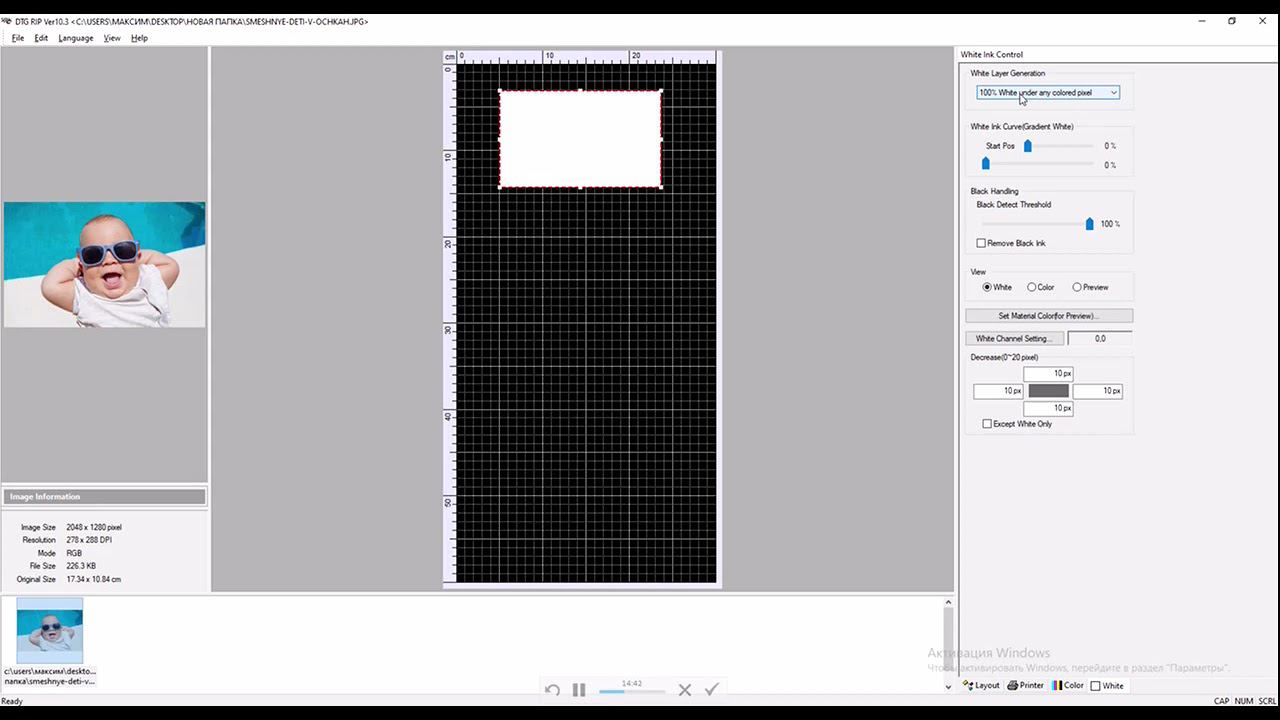Screen dimensions: 1280x720
Task: Click the White Channel Setting button
Action: pyautogui.click(x=1014, y=339)
